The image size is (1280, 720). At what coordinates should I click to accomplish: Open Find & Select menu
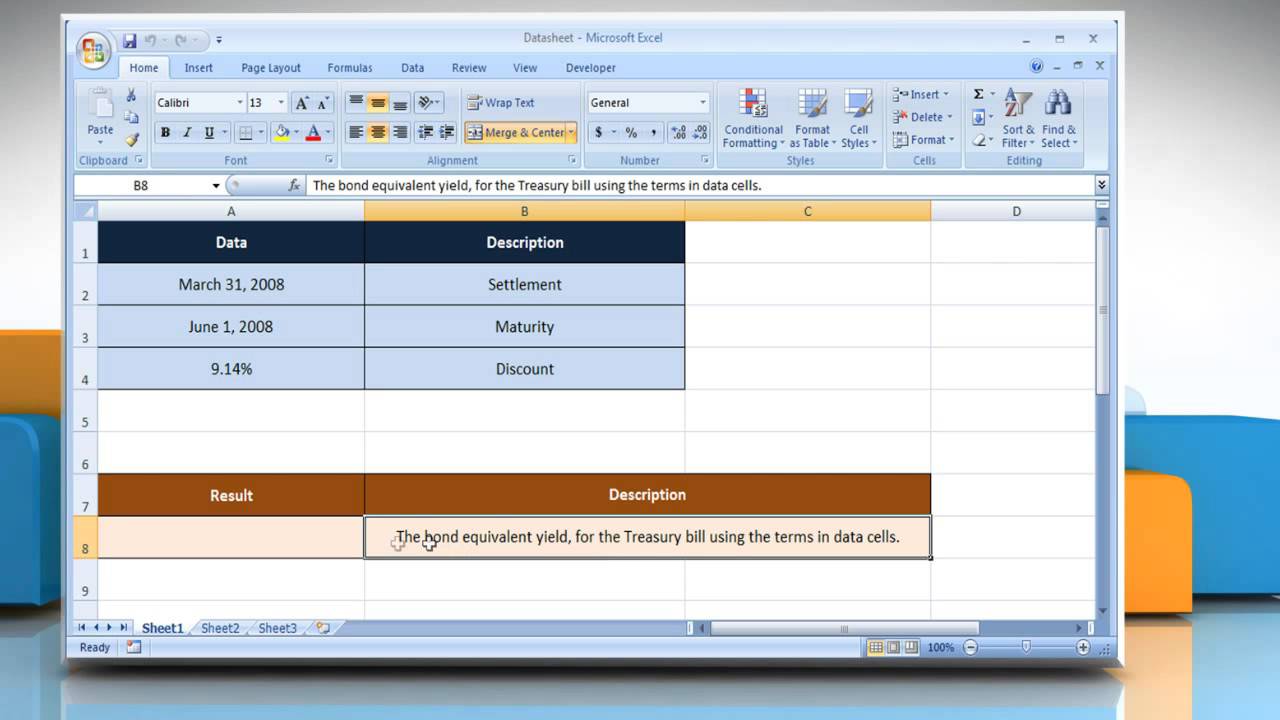pos(1059,119)
